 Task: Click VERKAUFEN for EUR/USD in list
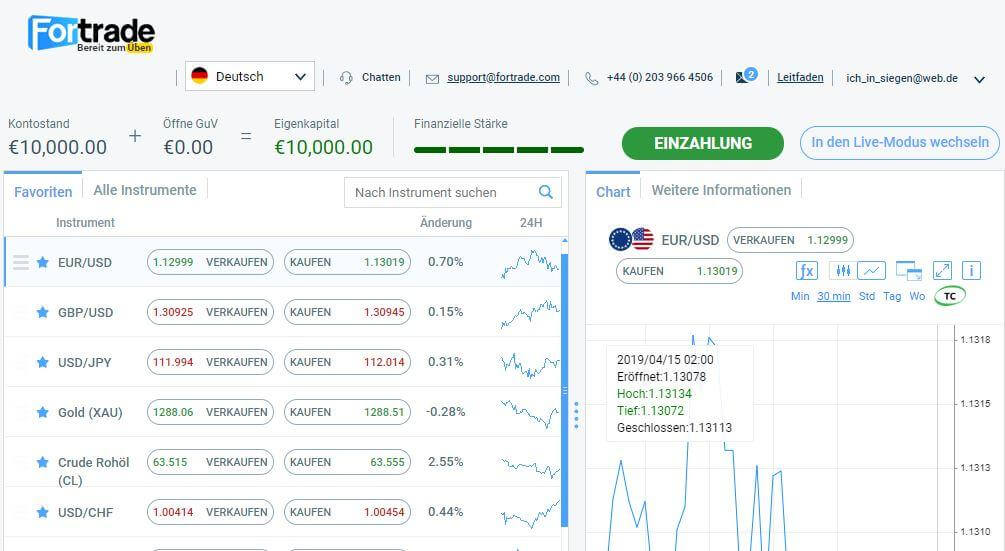tap(210, 262)
